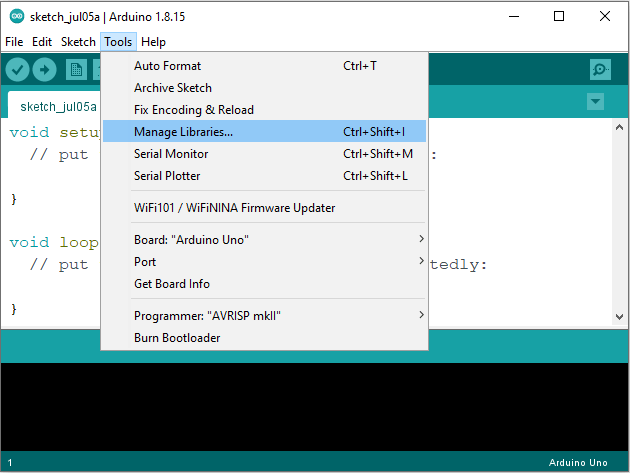Close the open Tools menu
630x473 pixels.
pos(118,42)
